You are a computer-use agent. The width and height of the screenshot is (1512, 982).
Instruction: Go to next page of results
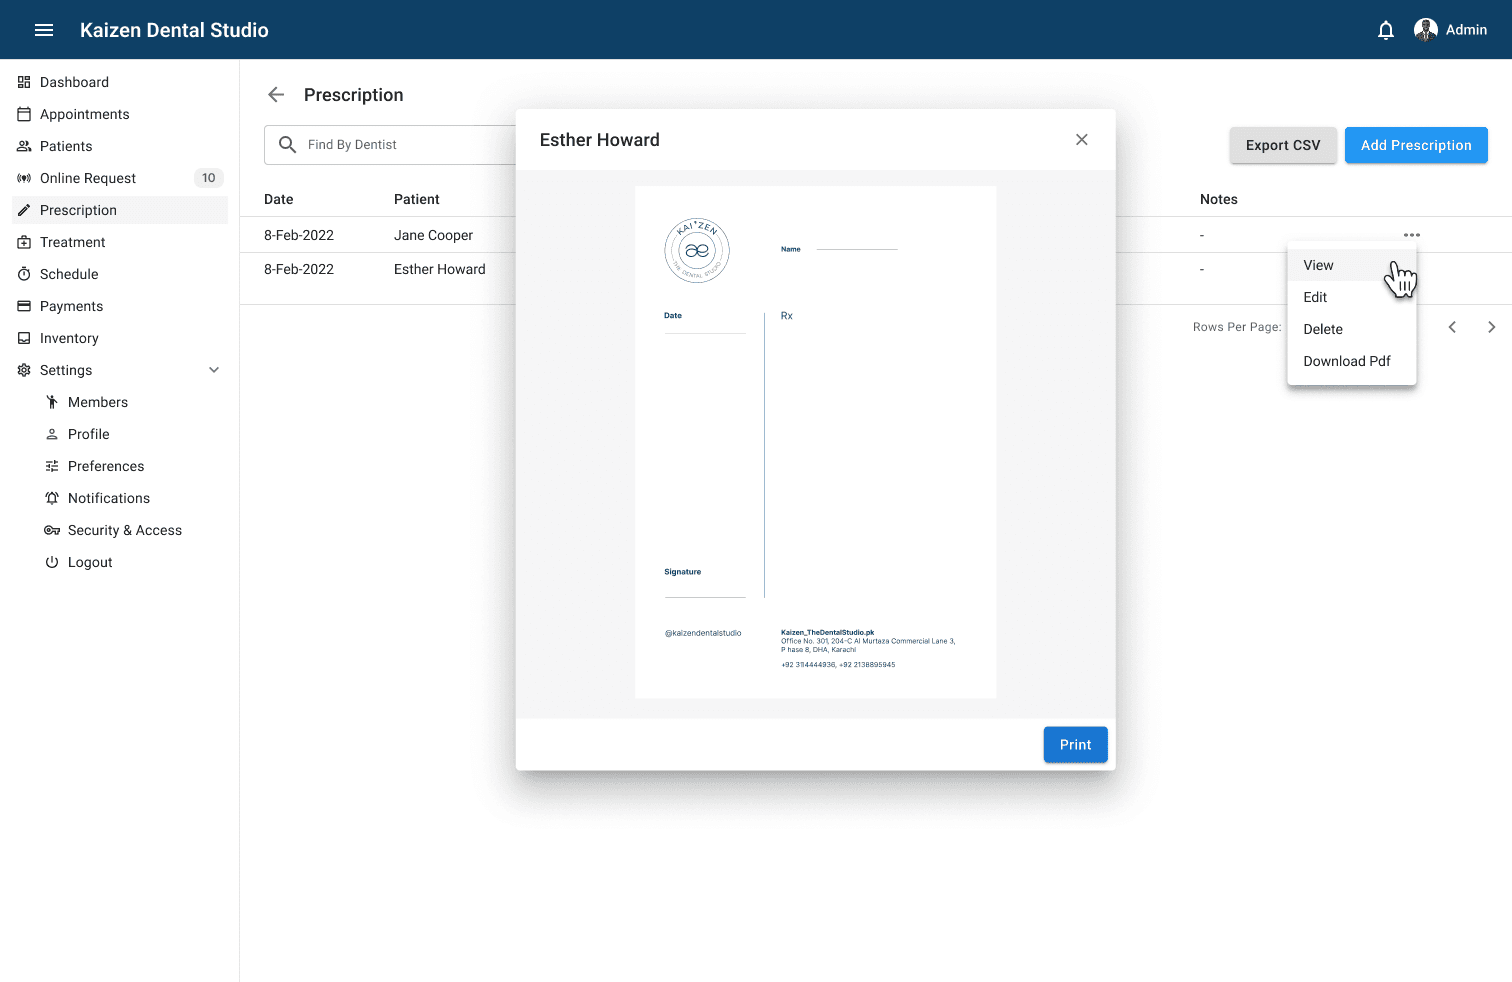1491,327
